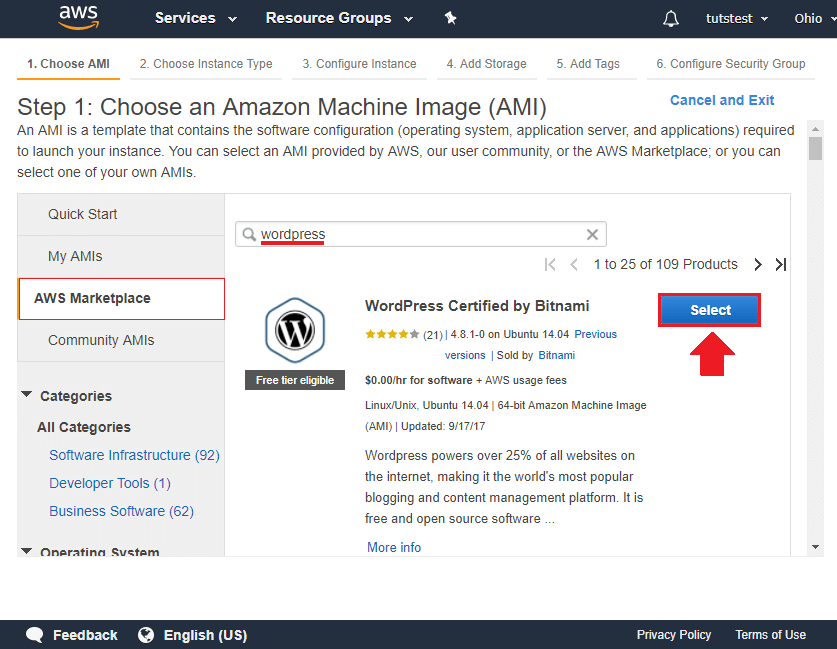The width and height of the screenshot is (837, 649).
Task: Select Quick Start in sidebar
Action: pyautogui.click(x=121, y=215)
